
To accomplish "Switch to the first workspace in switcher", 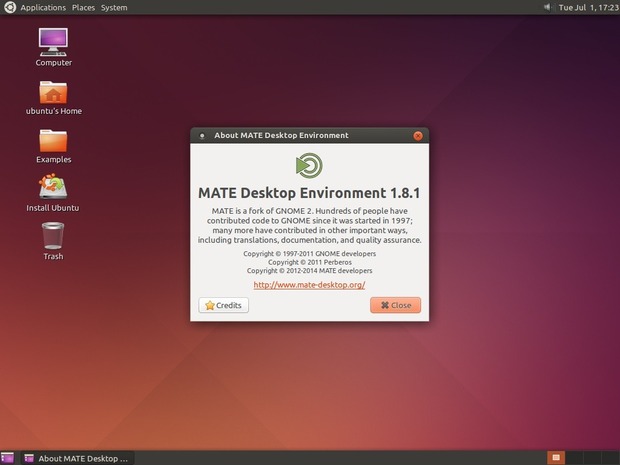I will (558, 458).
